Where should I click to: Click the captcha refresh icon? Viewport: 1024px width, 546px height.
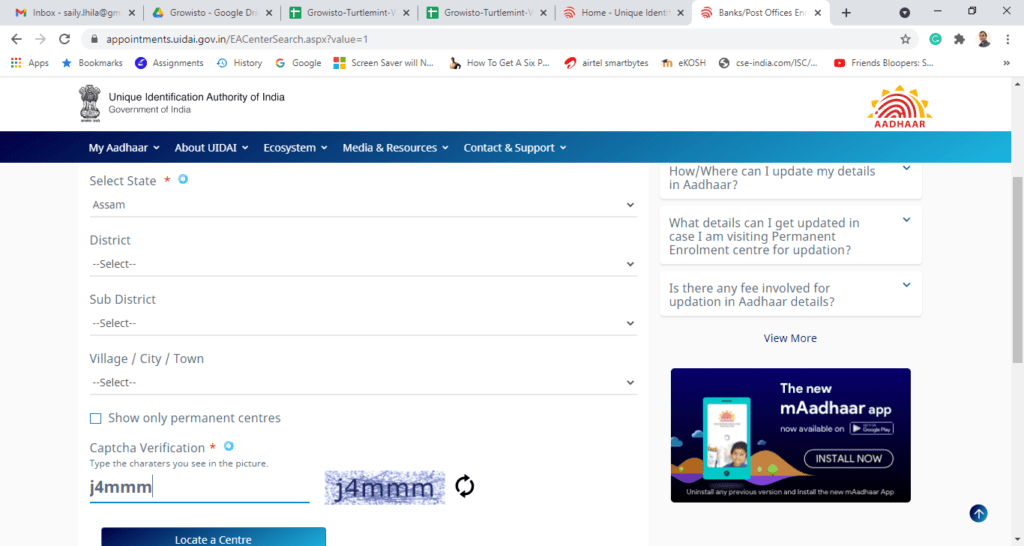tap(464, 487)
